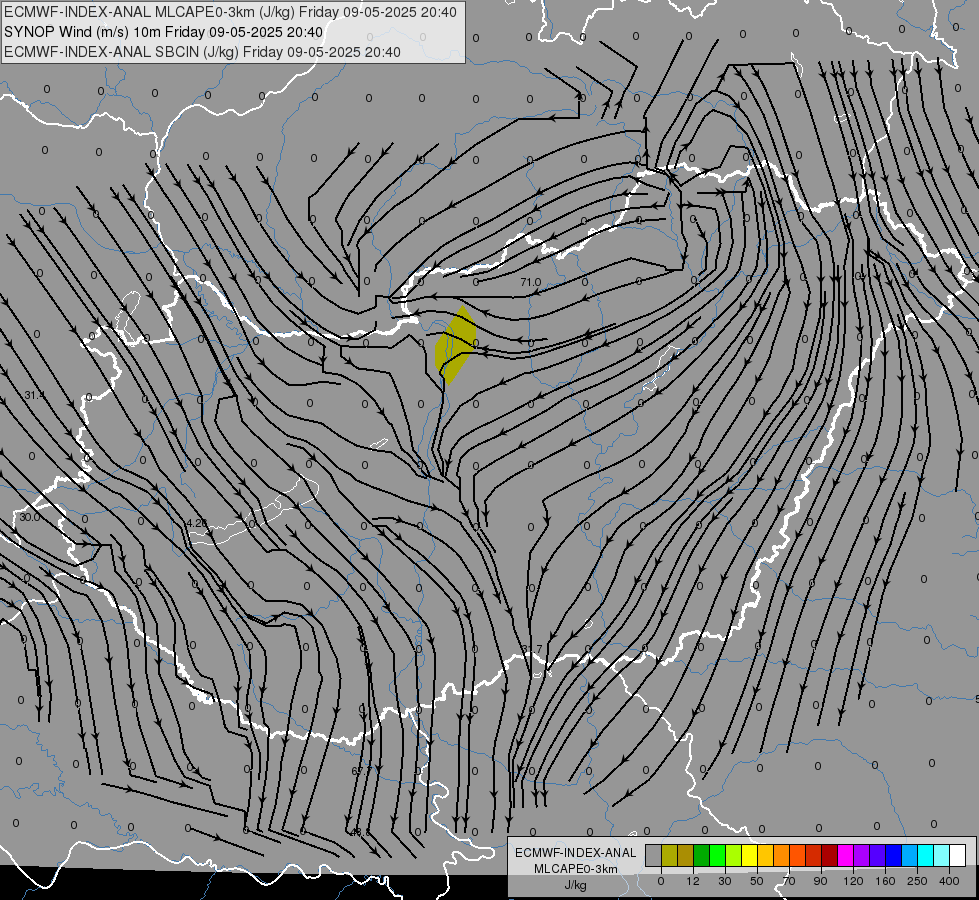Click the 31.4 value on the map

tap(35, 395)
